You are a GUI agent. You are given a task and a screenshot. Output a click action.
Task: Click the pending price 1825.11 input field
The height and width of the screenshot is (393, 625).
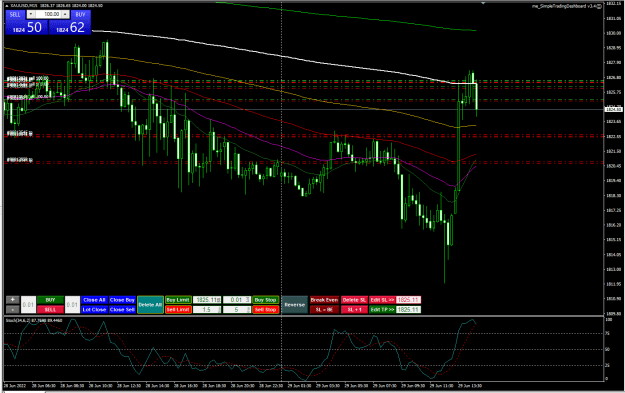207,300
